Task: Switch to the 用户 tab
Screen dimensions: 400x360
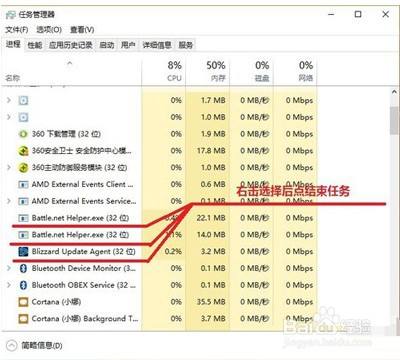Action: click(128, 45)
